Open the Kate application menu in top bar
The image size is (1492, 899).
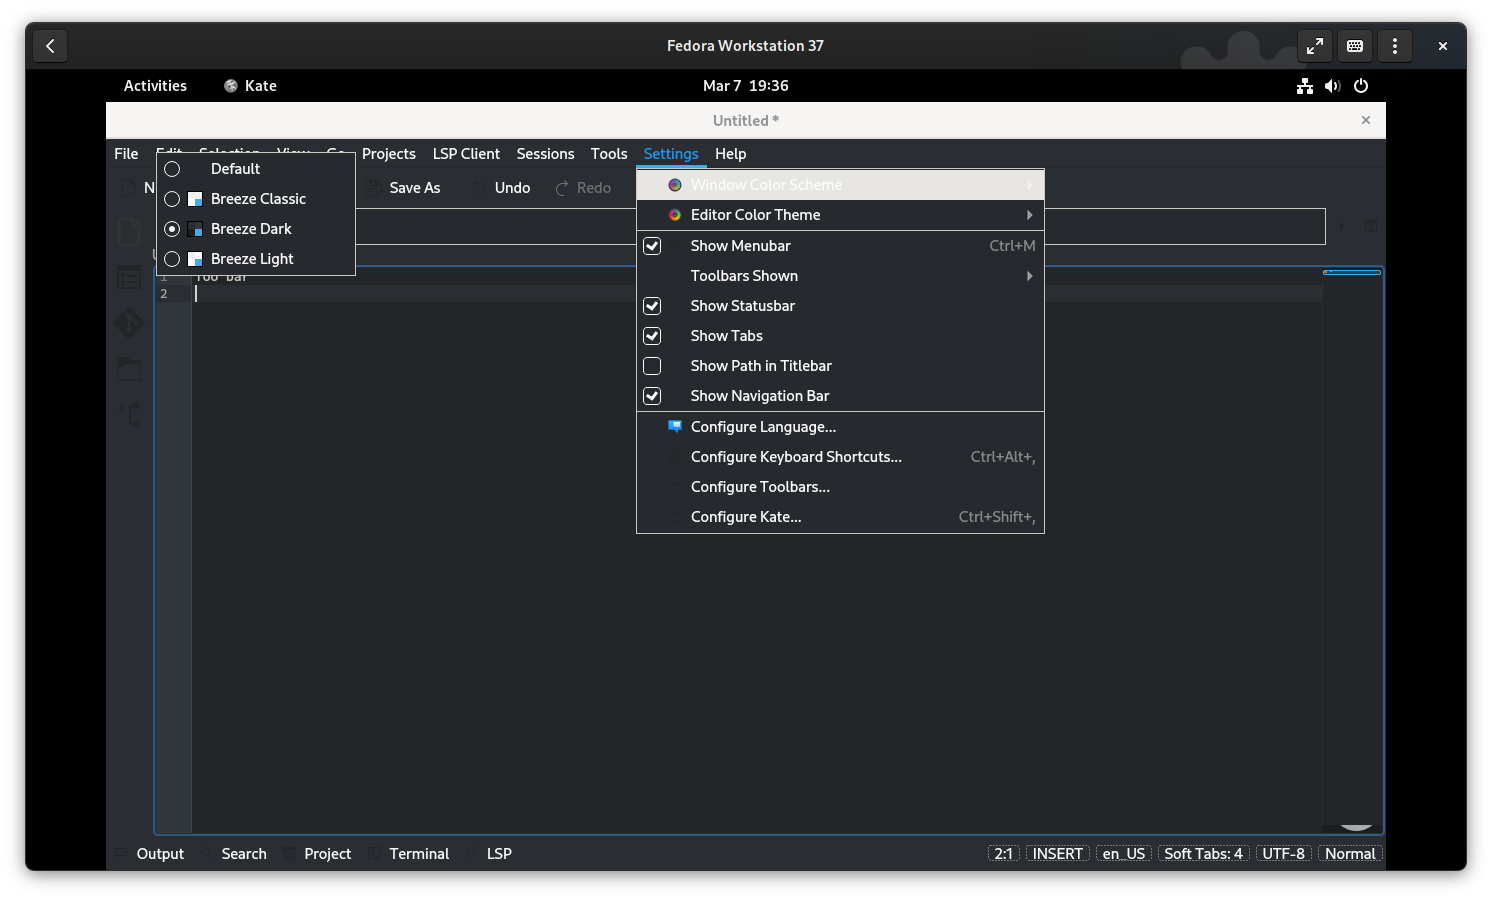pyautogui.click(x=250, y=86)
